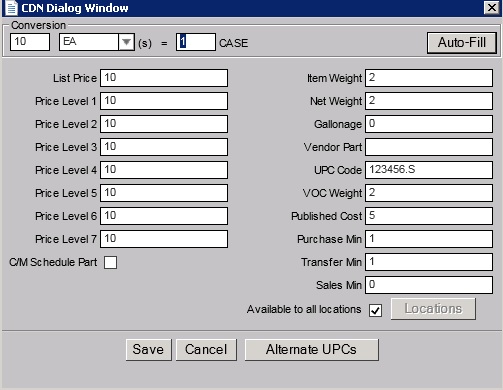Click the Auto-Fill button
Viewport: 503px width, 390px height.
(462, 43)
